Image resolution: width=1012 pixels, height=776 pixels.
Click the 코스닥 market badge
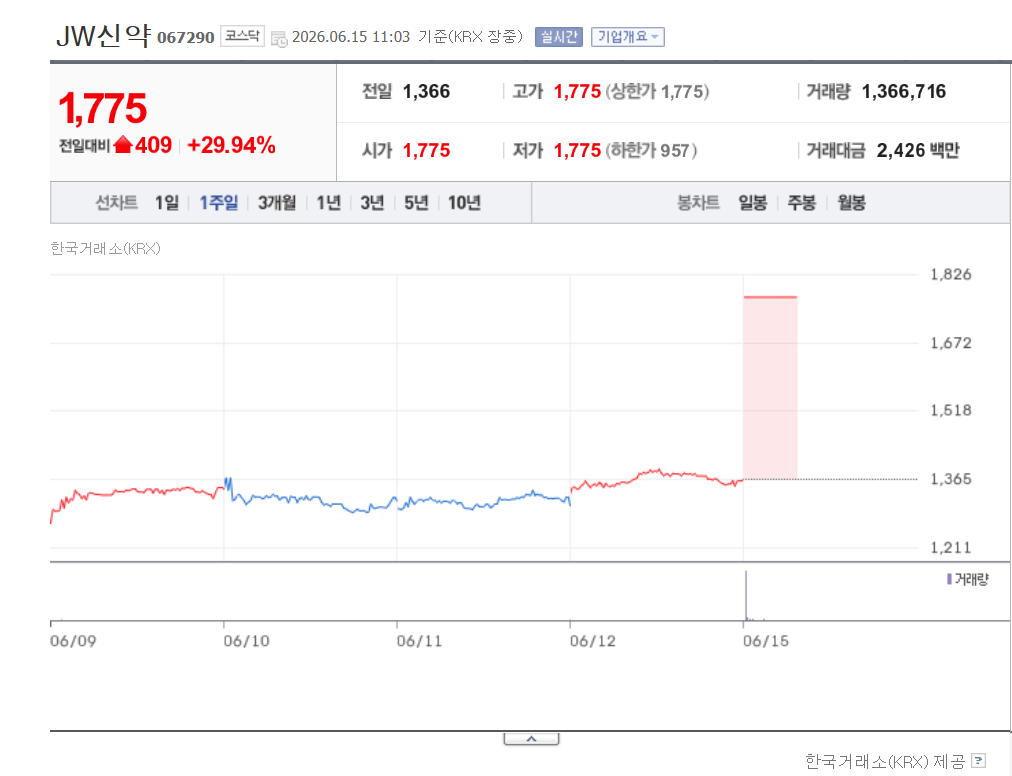point(242,36)
